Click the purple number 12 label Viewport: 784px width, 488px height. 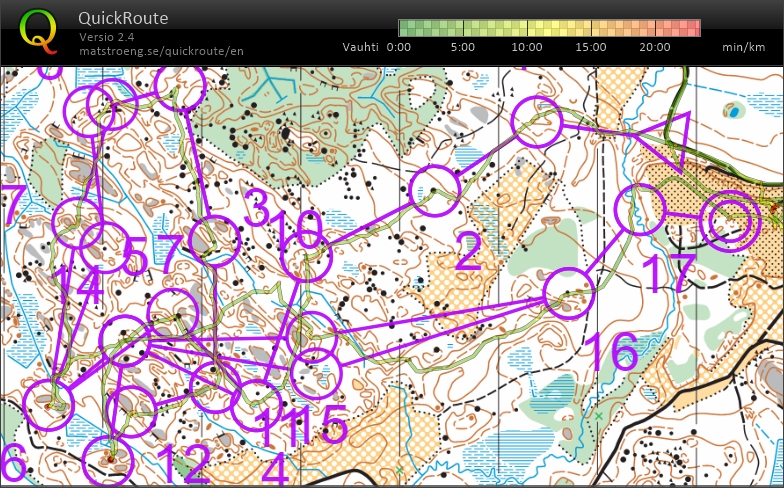183,464
